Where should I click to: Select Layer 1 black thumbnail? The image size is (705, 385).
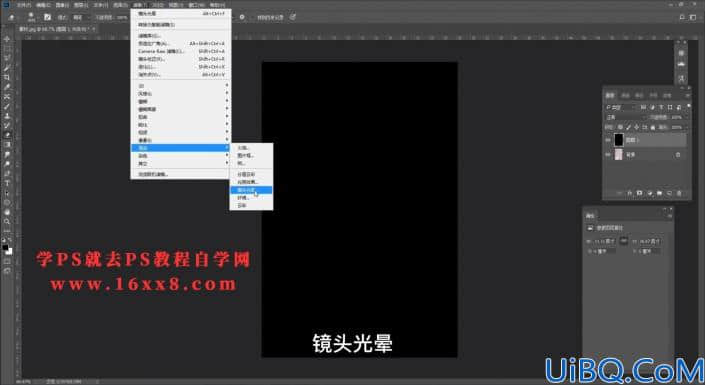coord(619,140)
